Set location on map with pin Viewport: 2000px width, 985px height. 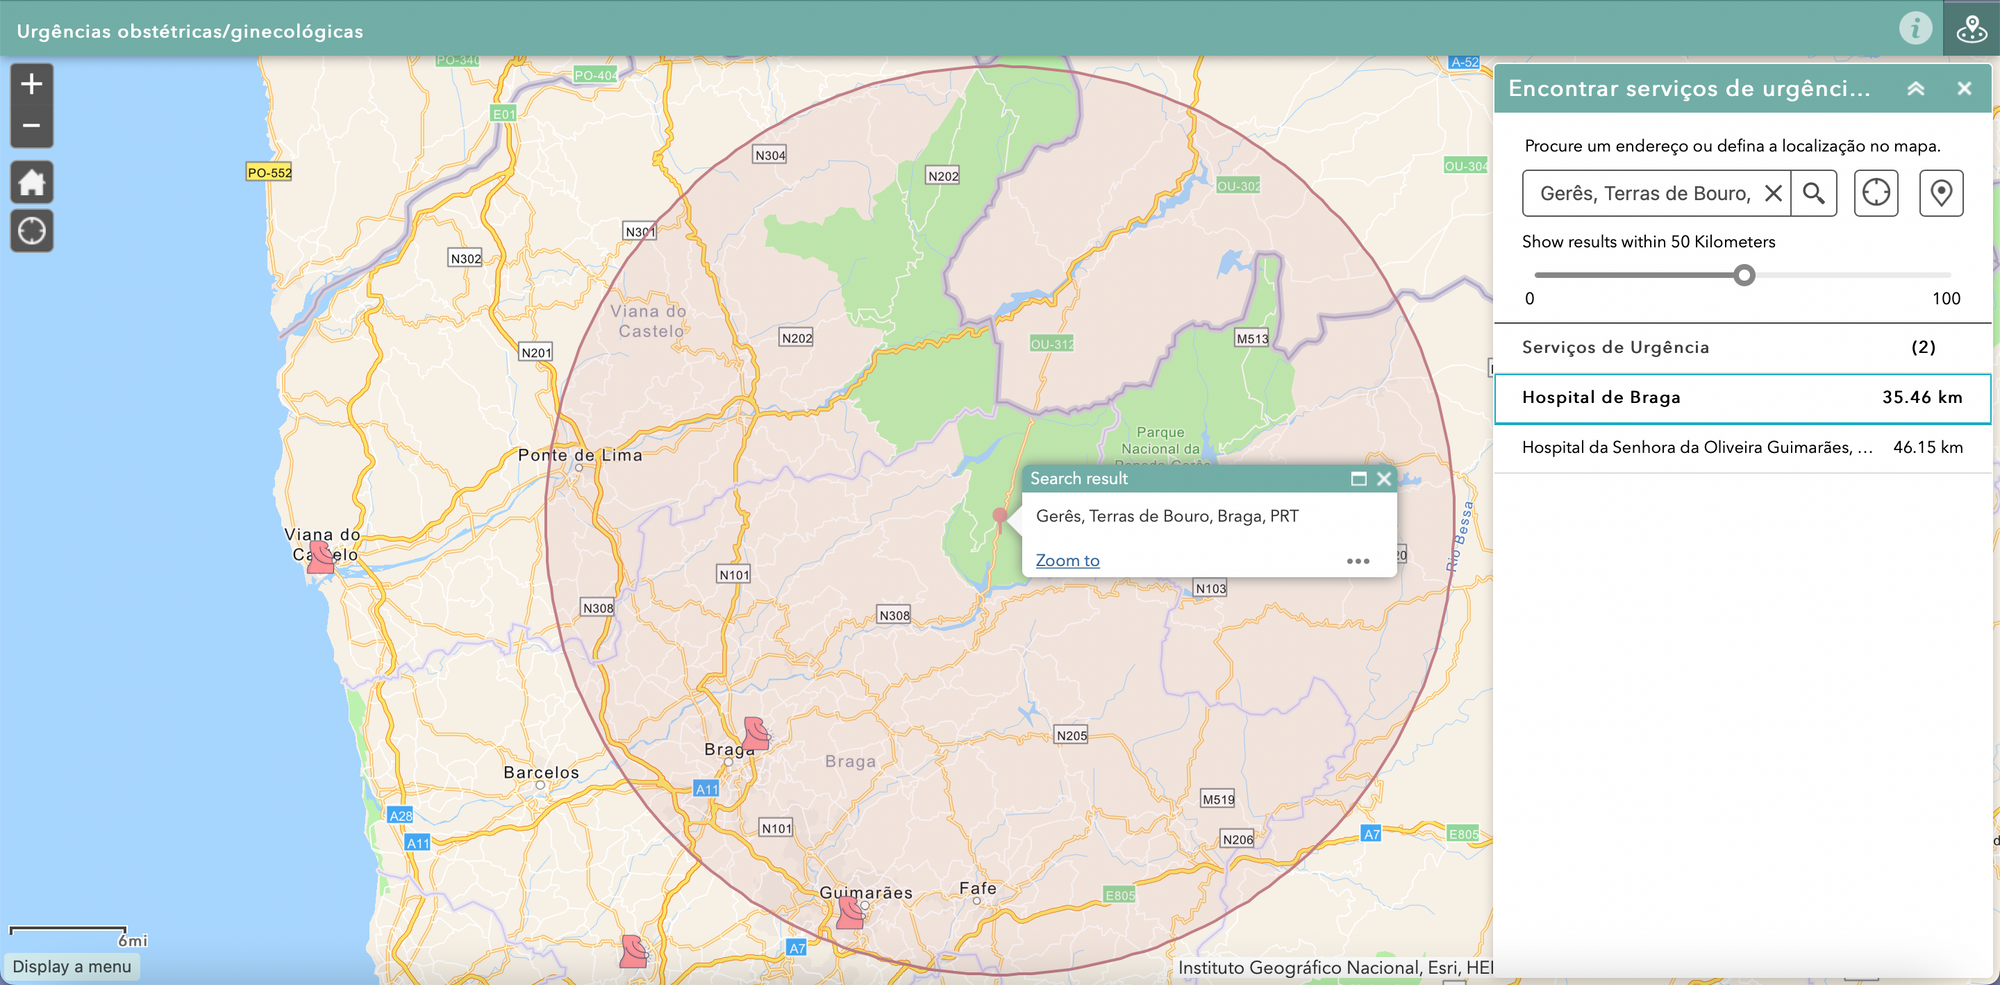pos(1941,193)
